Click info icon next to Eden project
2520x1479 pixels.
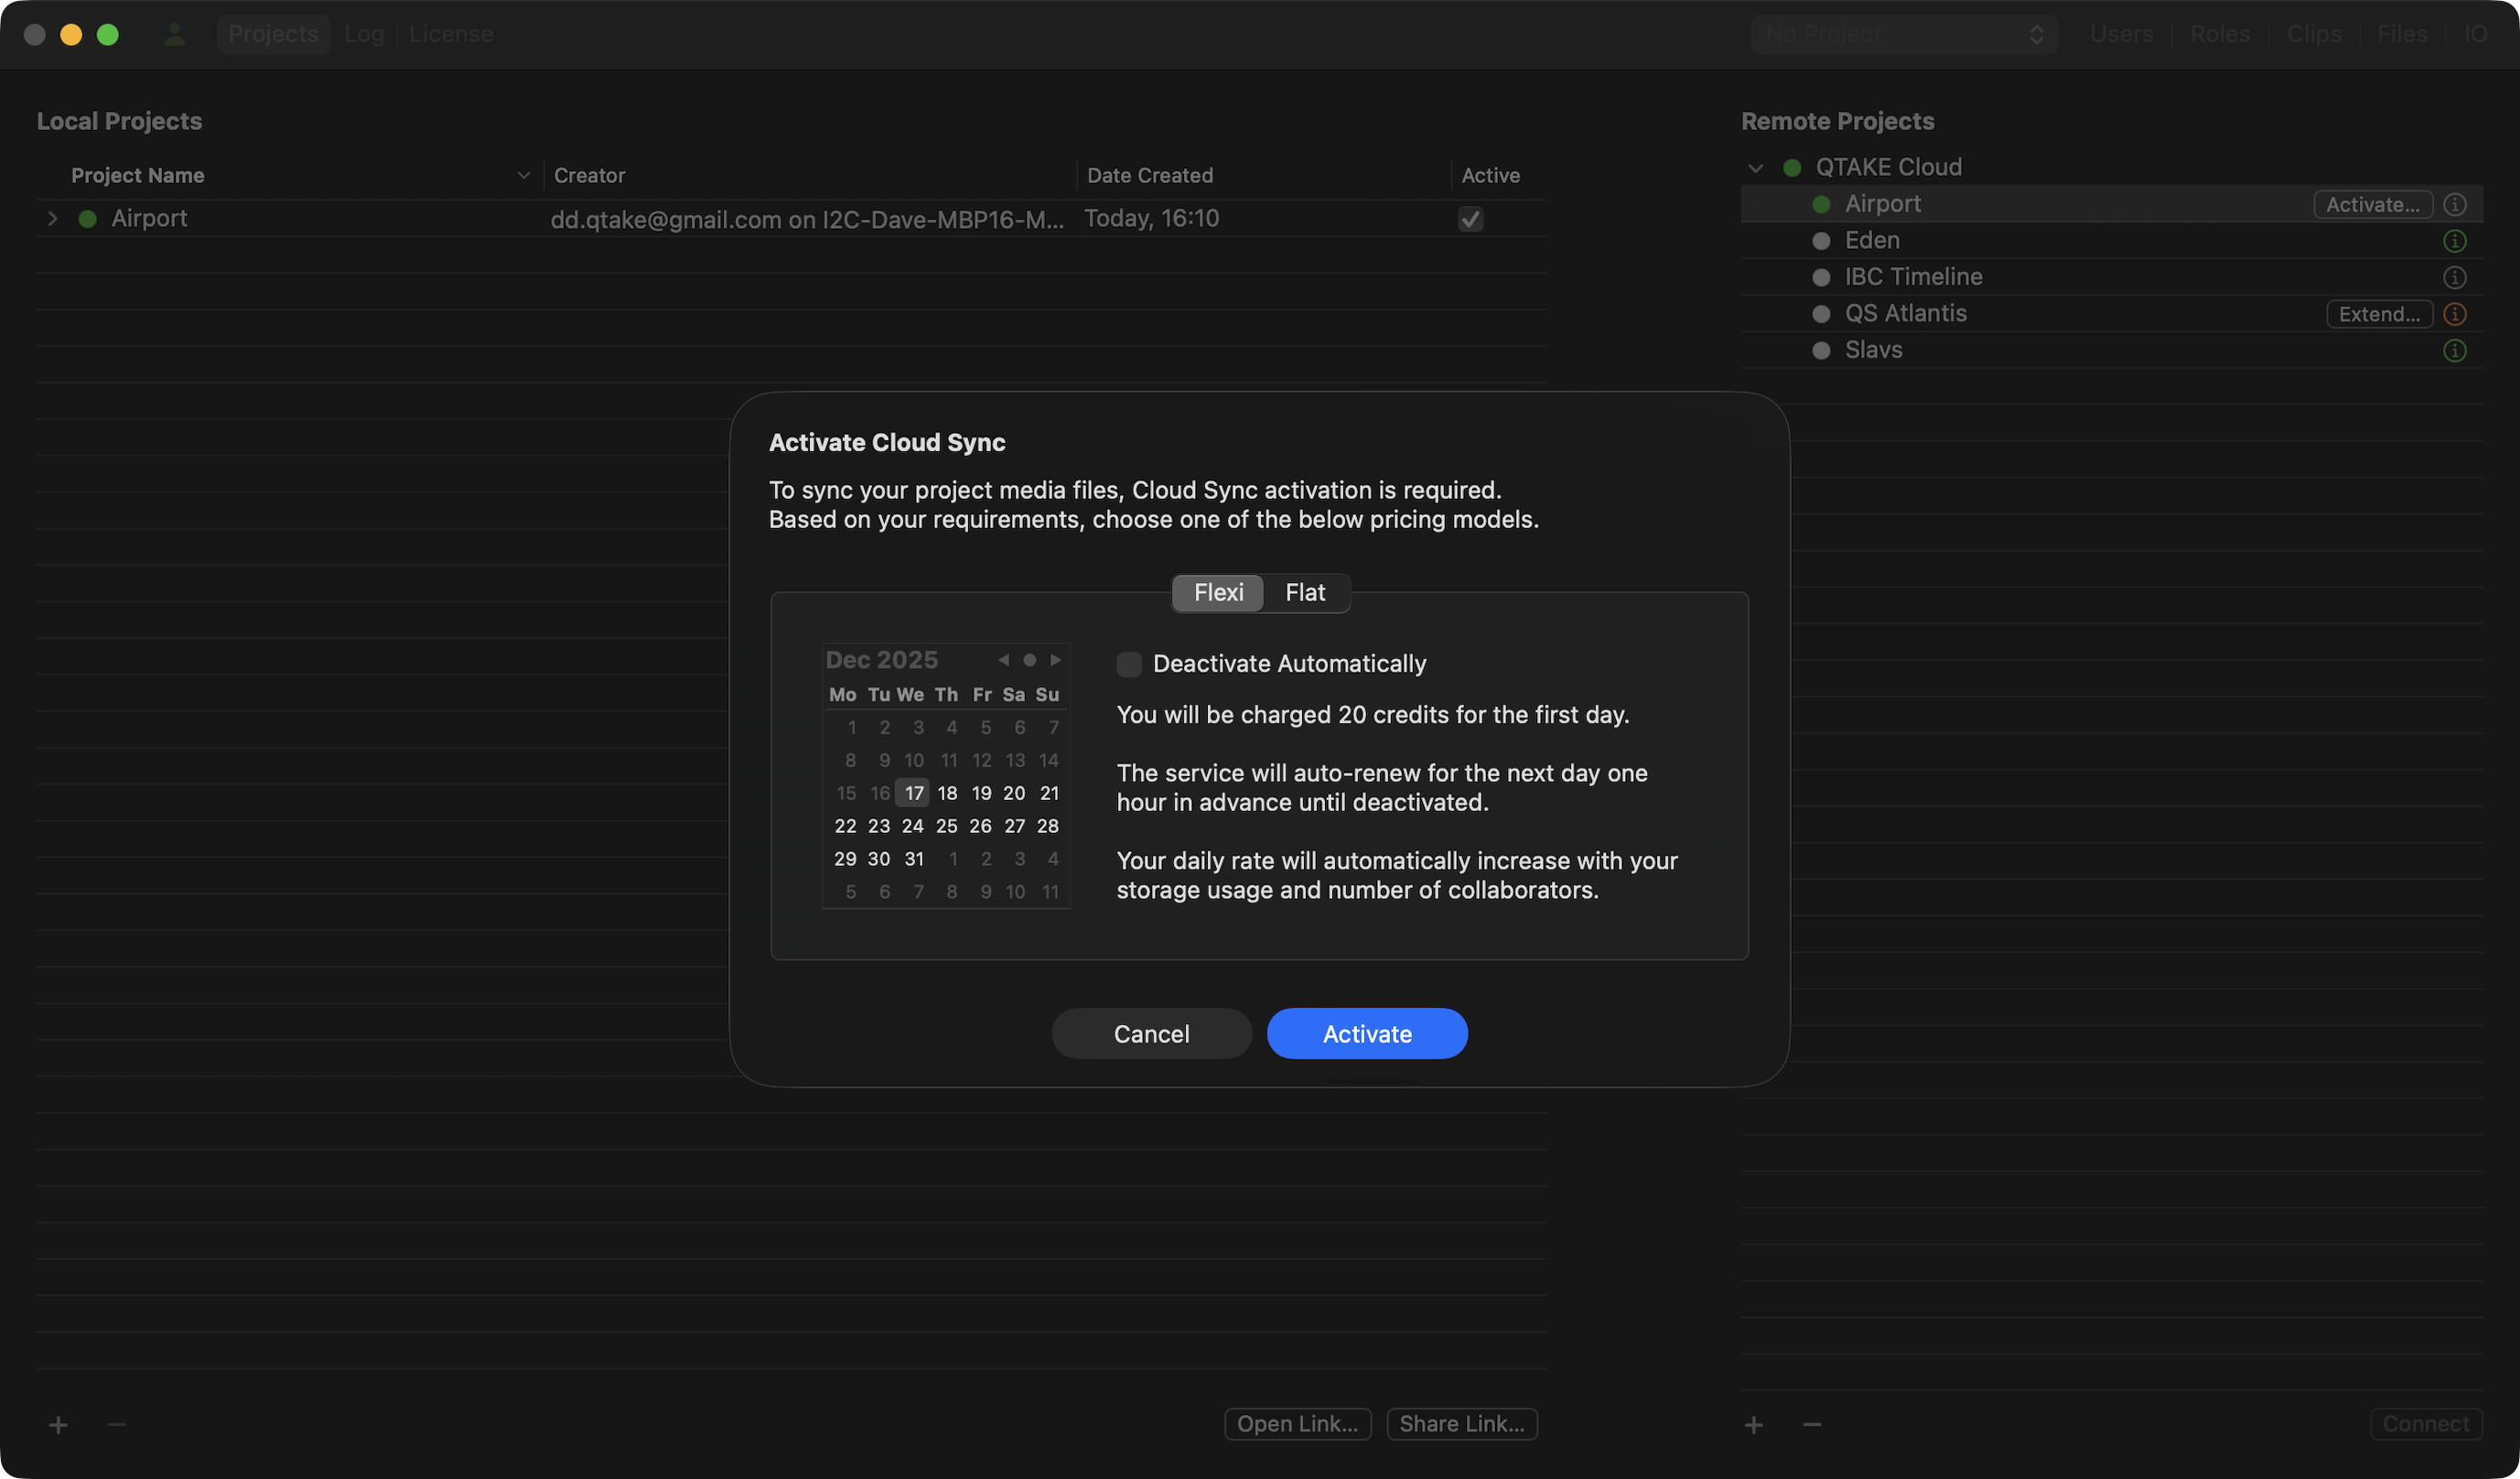tap(2454, 241)
